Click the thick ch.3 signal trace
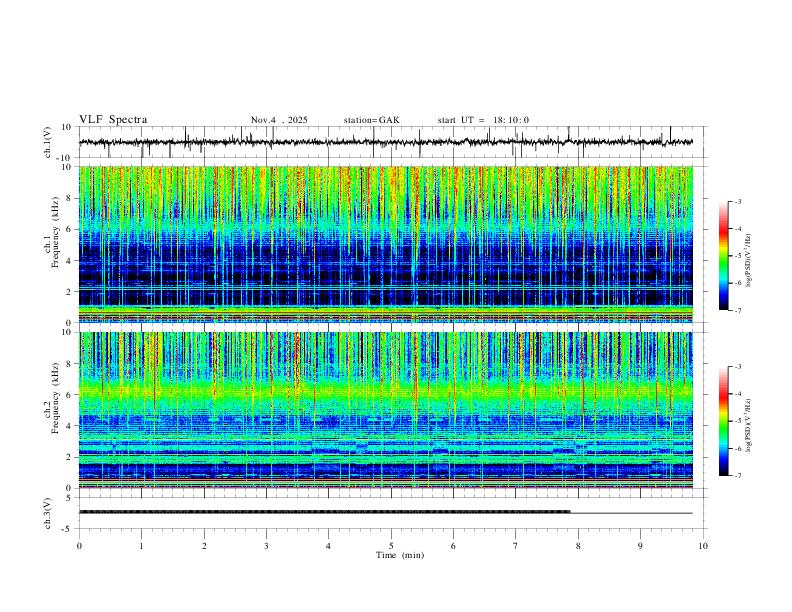The image size is (792, 612). (324, 512)
